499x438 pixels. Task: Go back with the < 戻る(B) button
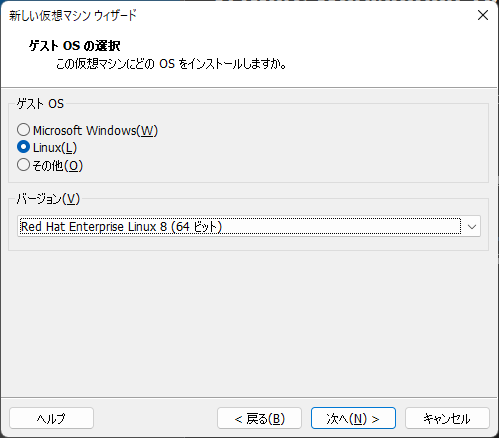point(259,418)
